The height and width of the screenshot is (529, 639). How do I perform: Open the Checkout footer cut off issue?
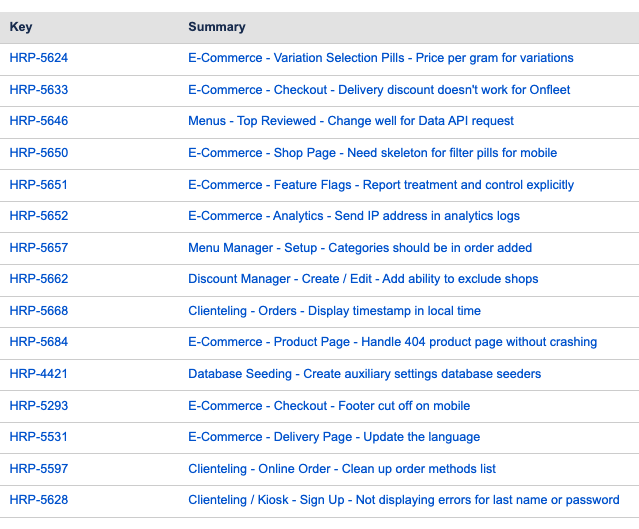329,406
